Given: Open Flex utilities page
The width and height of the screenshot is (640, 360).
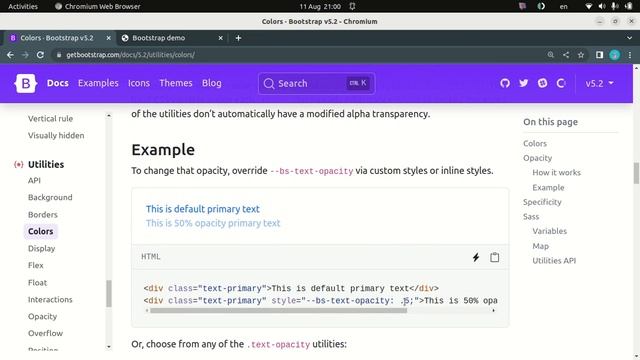Looking at the screenshot, I should (x=36, y=265).
